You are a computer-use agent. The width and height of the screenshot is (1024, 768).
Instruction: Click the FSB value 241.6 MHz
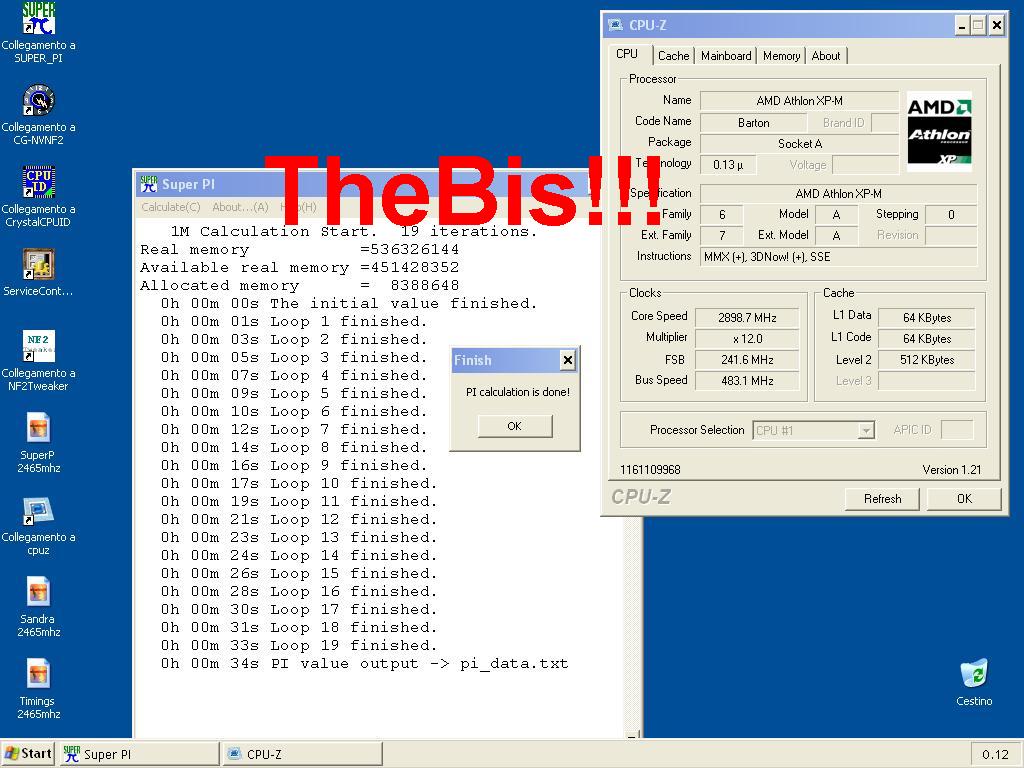point(746,359)
